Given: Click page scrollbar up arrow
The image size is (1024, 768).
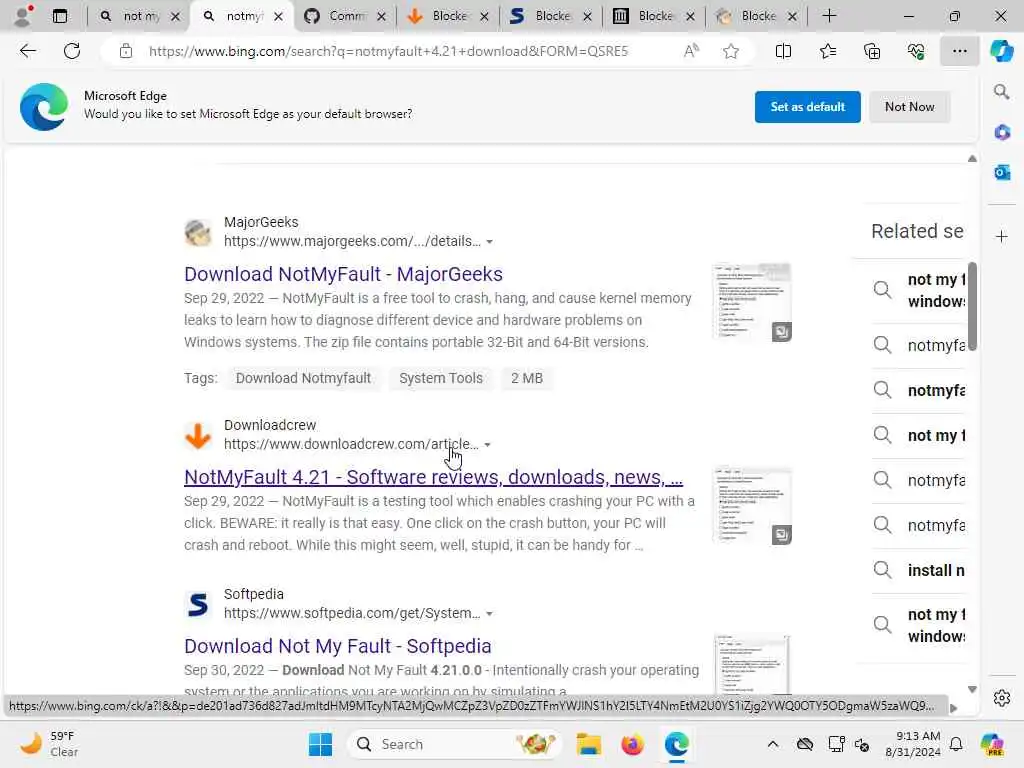Looking at the screenshot, I should pyautogui.click(x=972, y=158).
